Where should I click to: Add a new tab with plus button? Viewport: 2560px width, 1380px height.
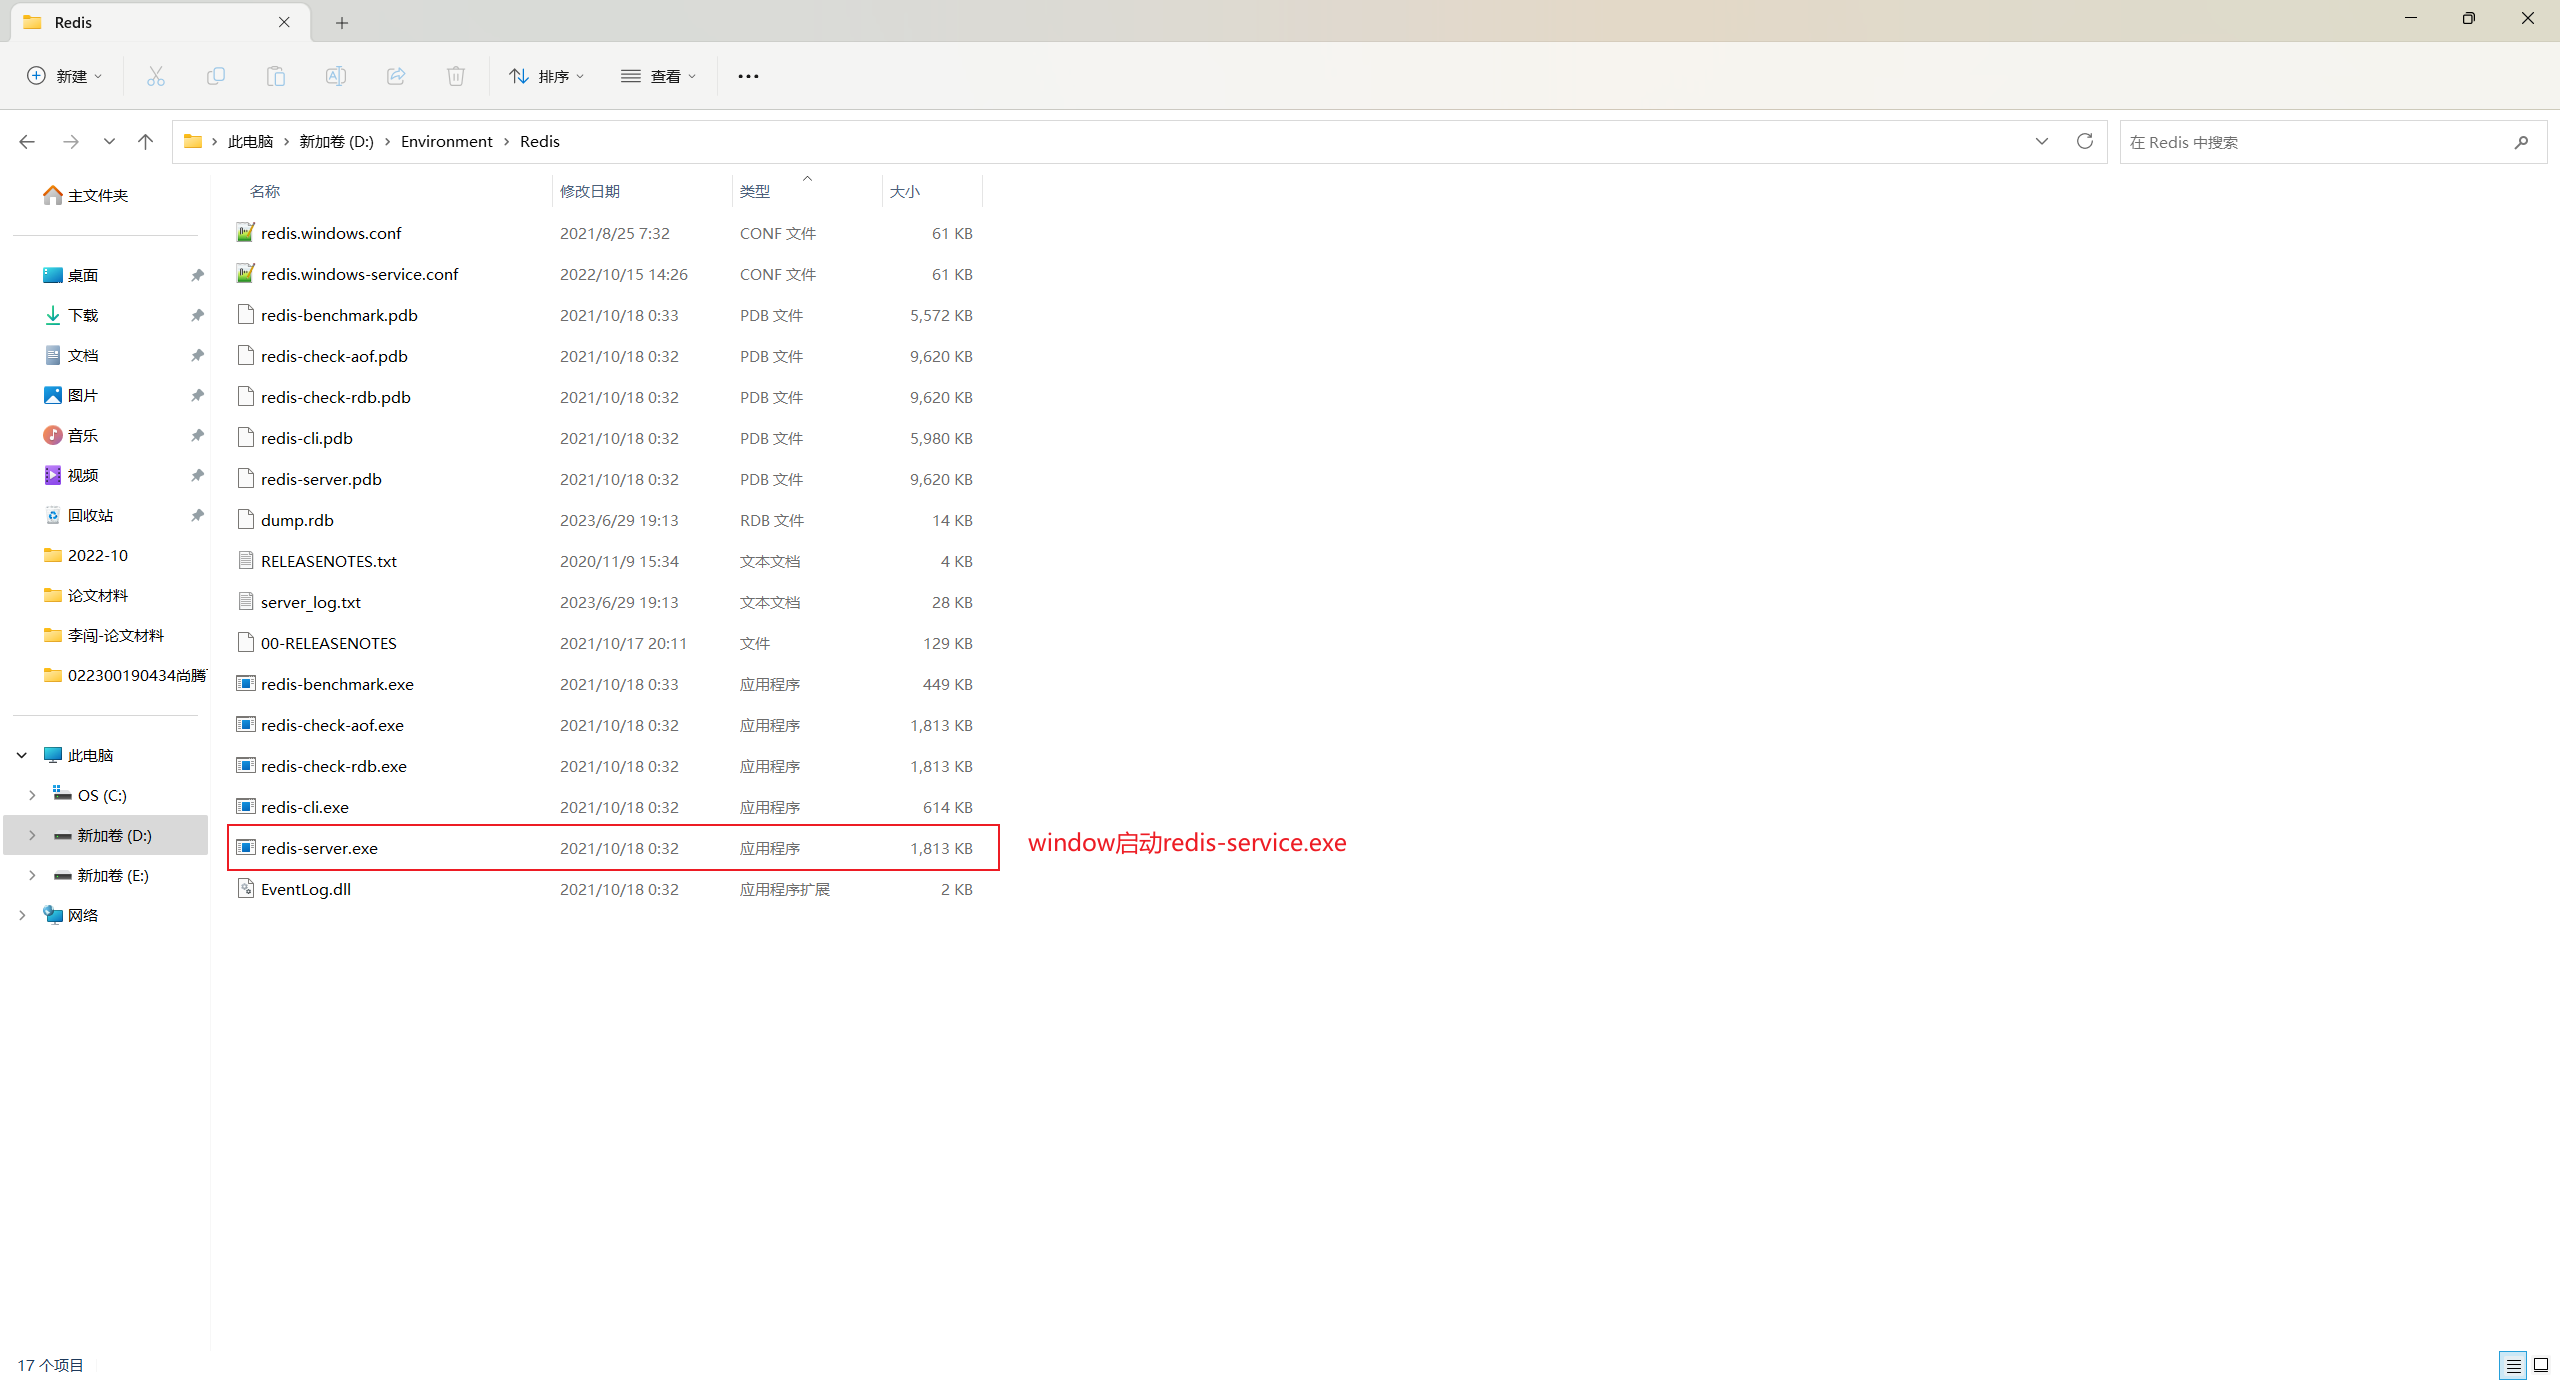(x=342, y=23)
